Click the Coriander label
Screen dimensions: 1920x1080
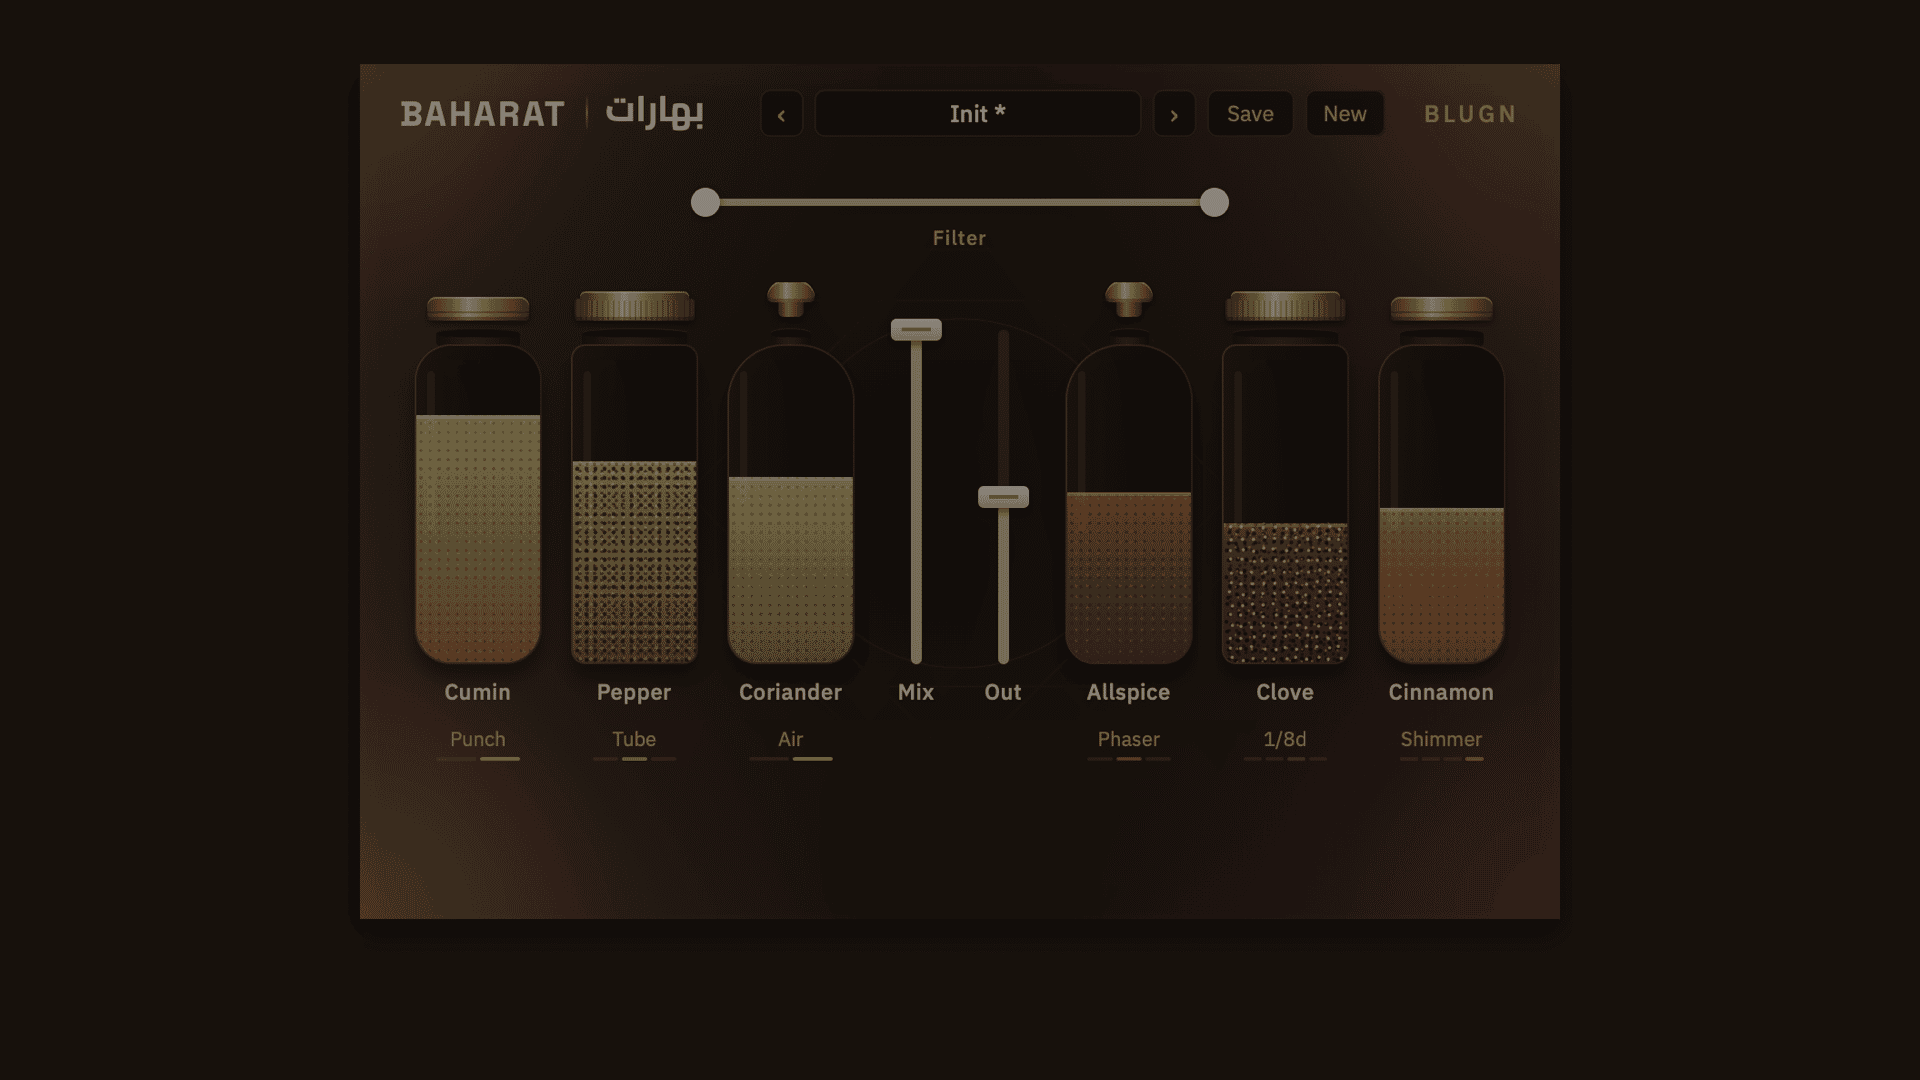coord(791,692)
